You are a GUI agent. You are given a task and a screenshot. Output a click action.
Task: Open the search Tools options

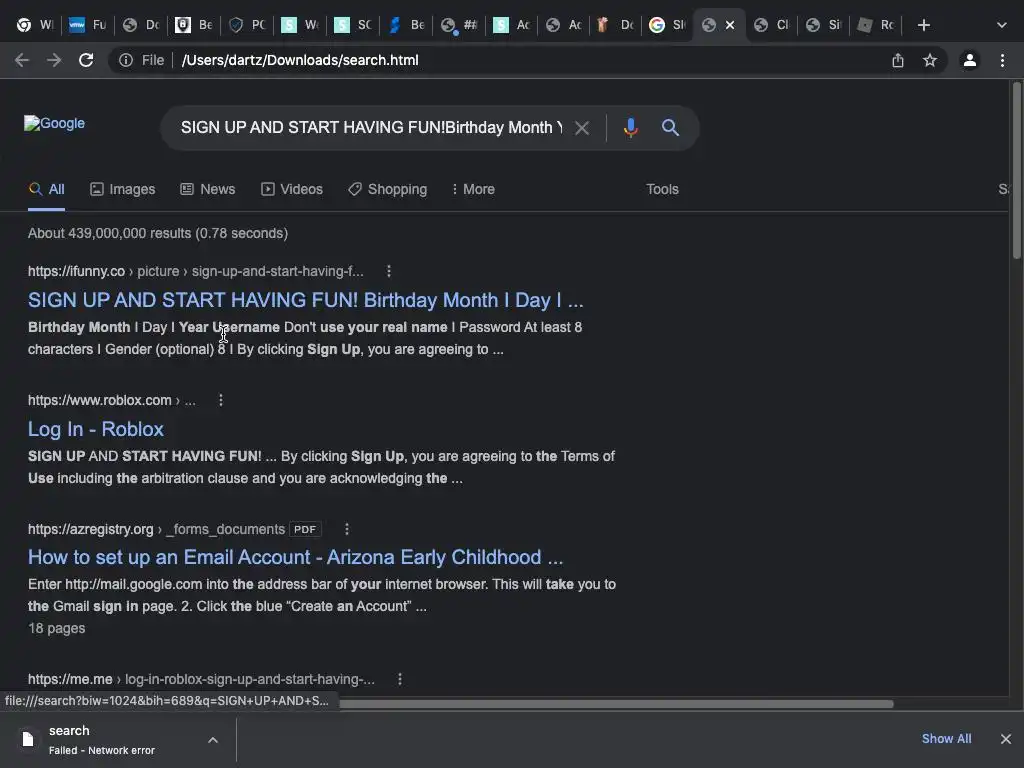[x=662, y=189]
